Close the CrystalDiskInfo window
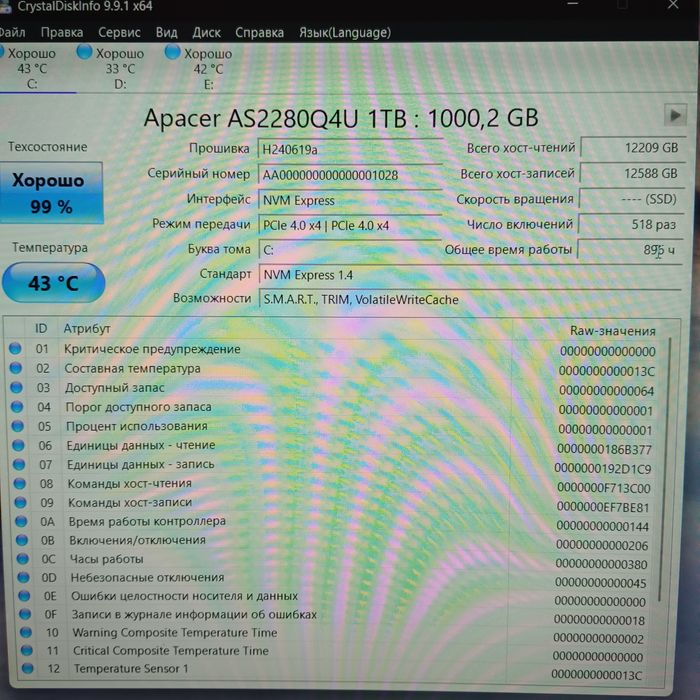 pyautogui.click(x=673, y=5)
